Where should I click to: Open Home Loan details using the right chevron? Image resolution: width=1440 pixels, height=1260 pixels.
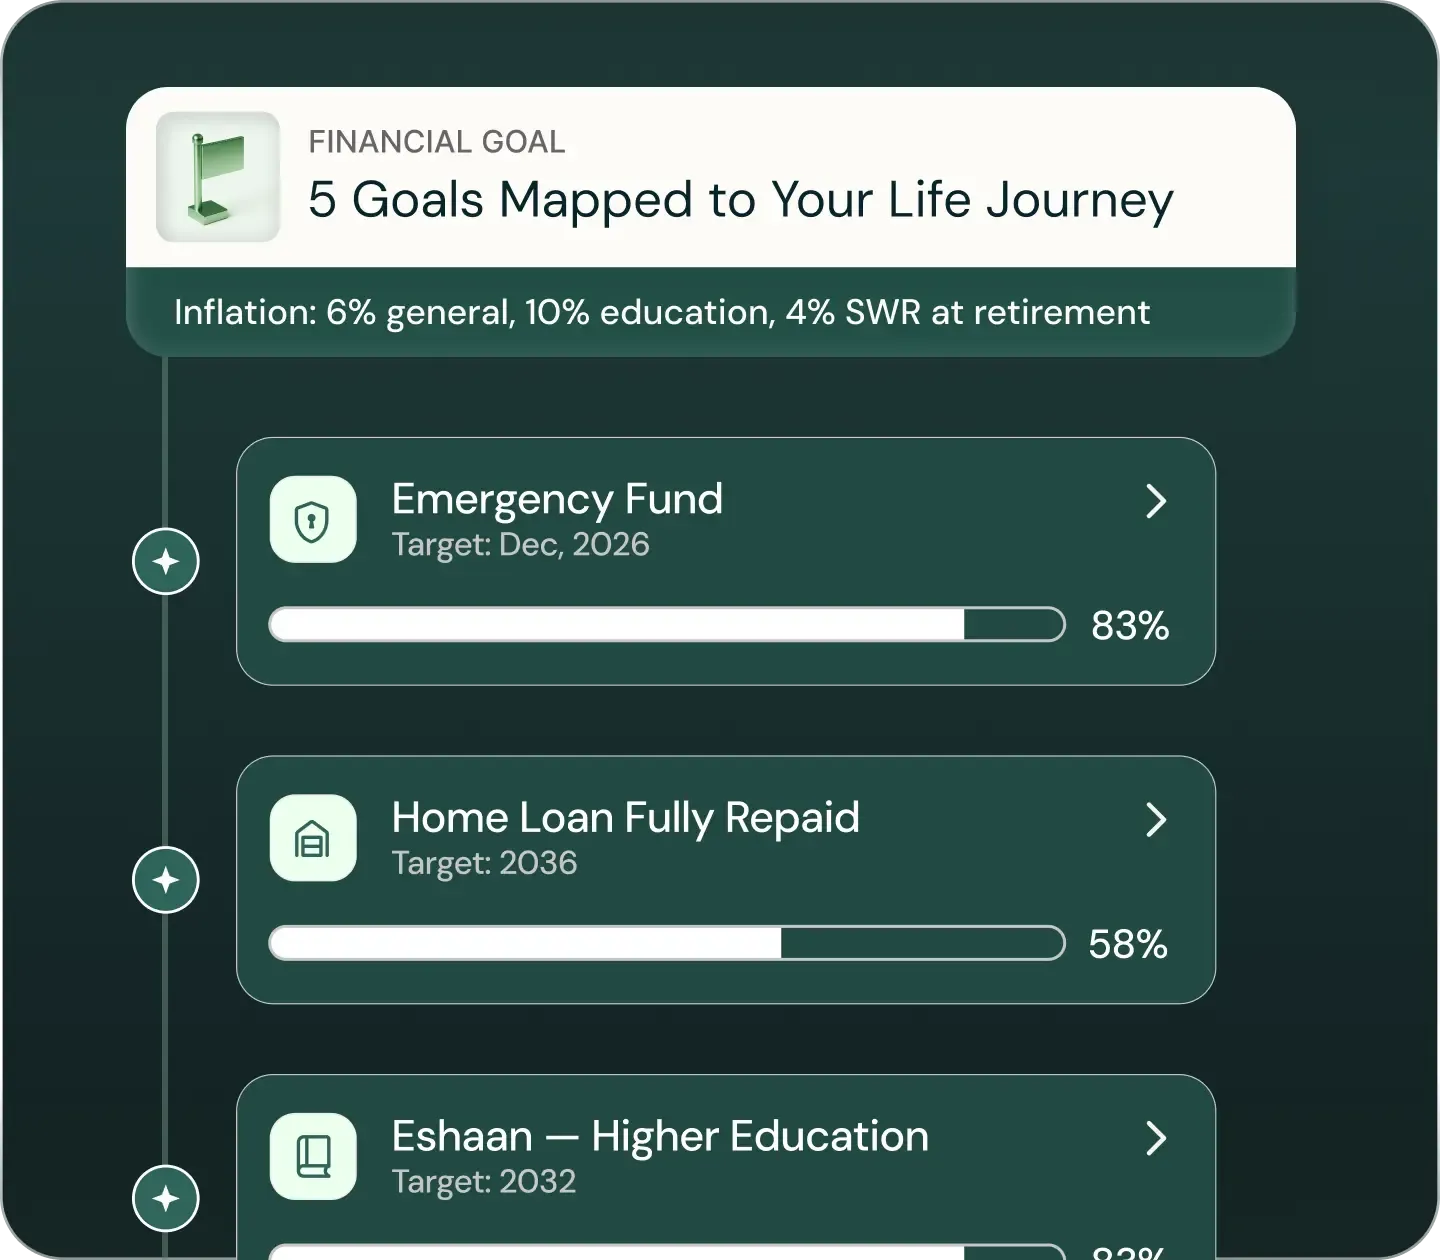(x=1156, y=820)
